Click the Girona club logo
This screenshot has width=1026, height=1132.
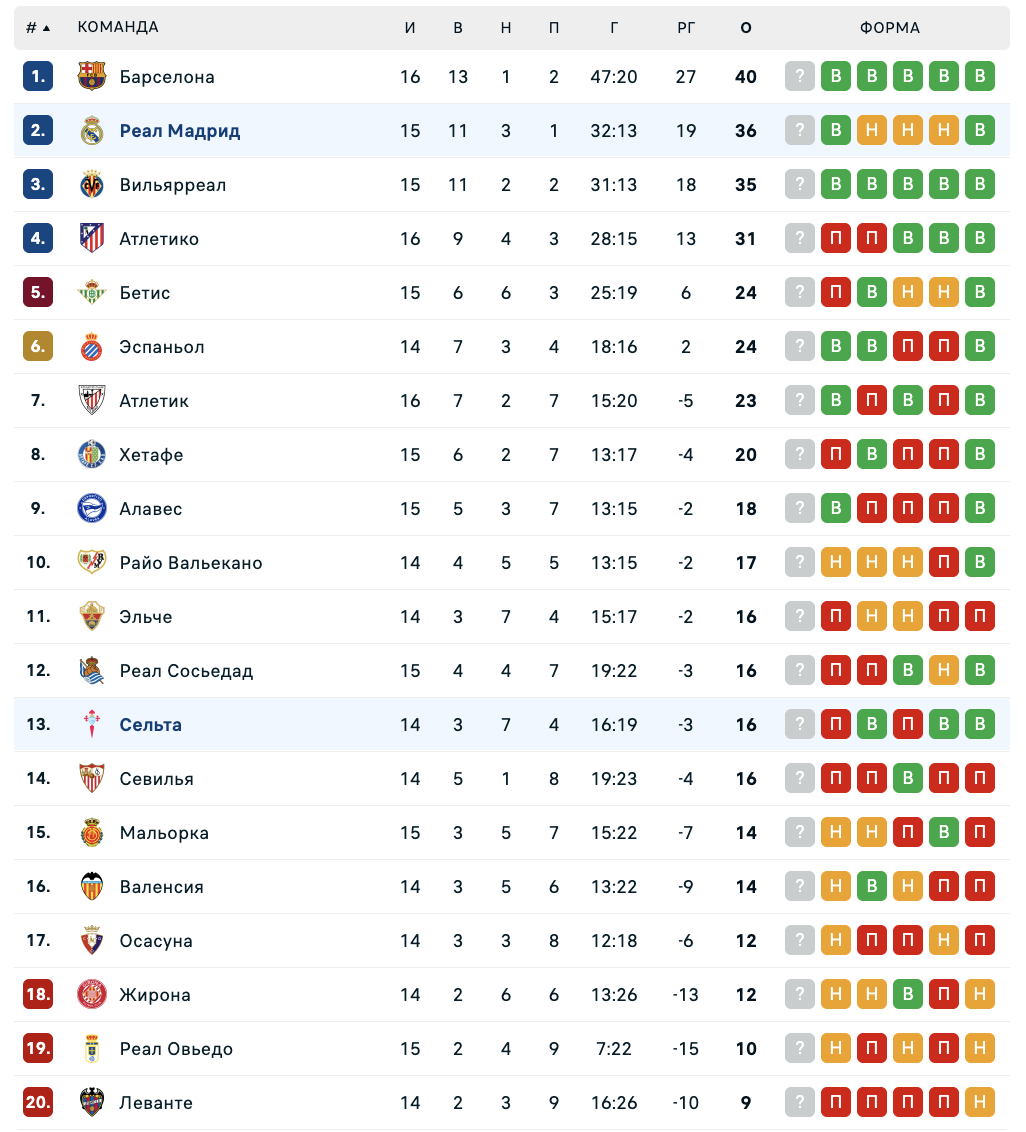92,995
